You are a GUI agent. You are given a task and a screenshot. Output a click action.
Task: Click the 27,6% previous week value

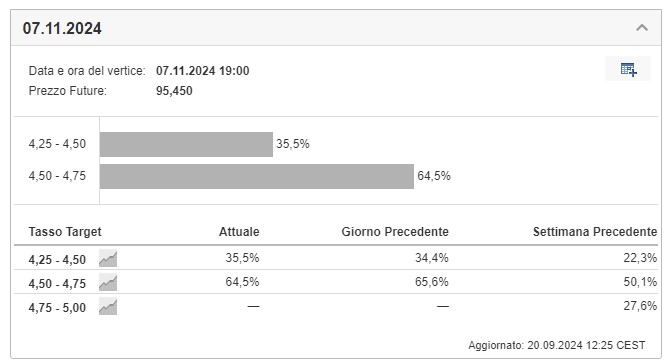point(640,306)
